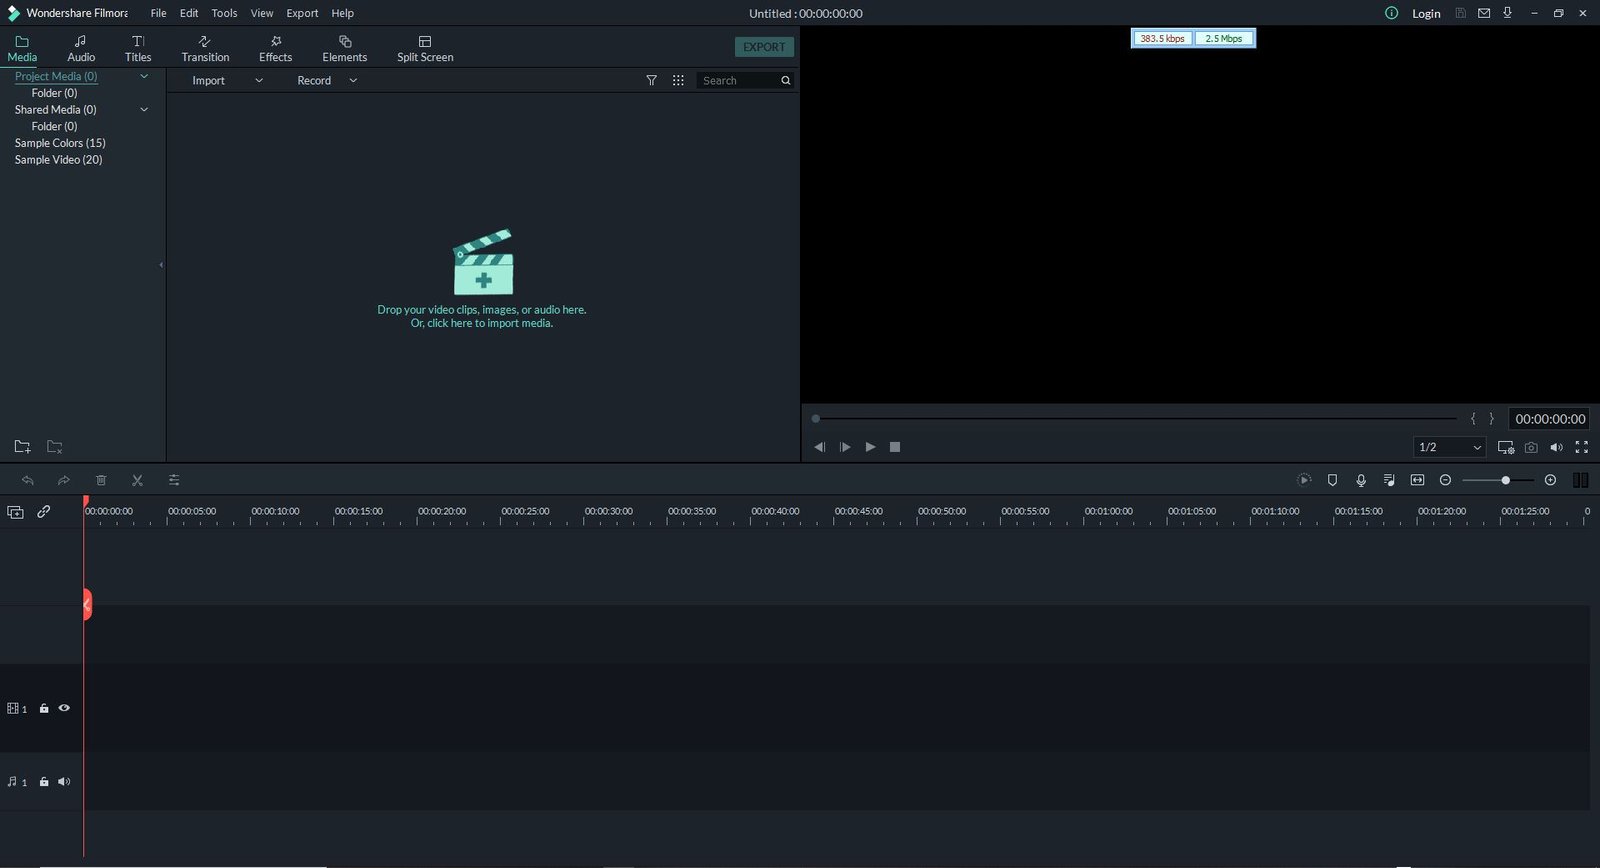Open the View menu
Viewport: 1600px width, 868px height.
pyautogui.click(x=262, y=13)
